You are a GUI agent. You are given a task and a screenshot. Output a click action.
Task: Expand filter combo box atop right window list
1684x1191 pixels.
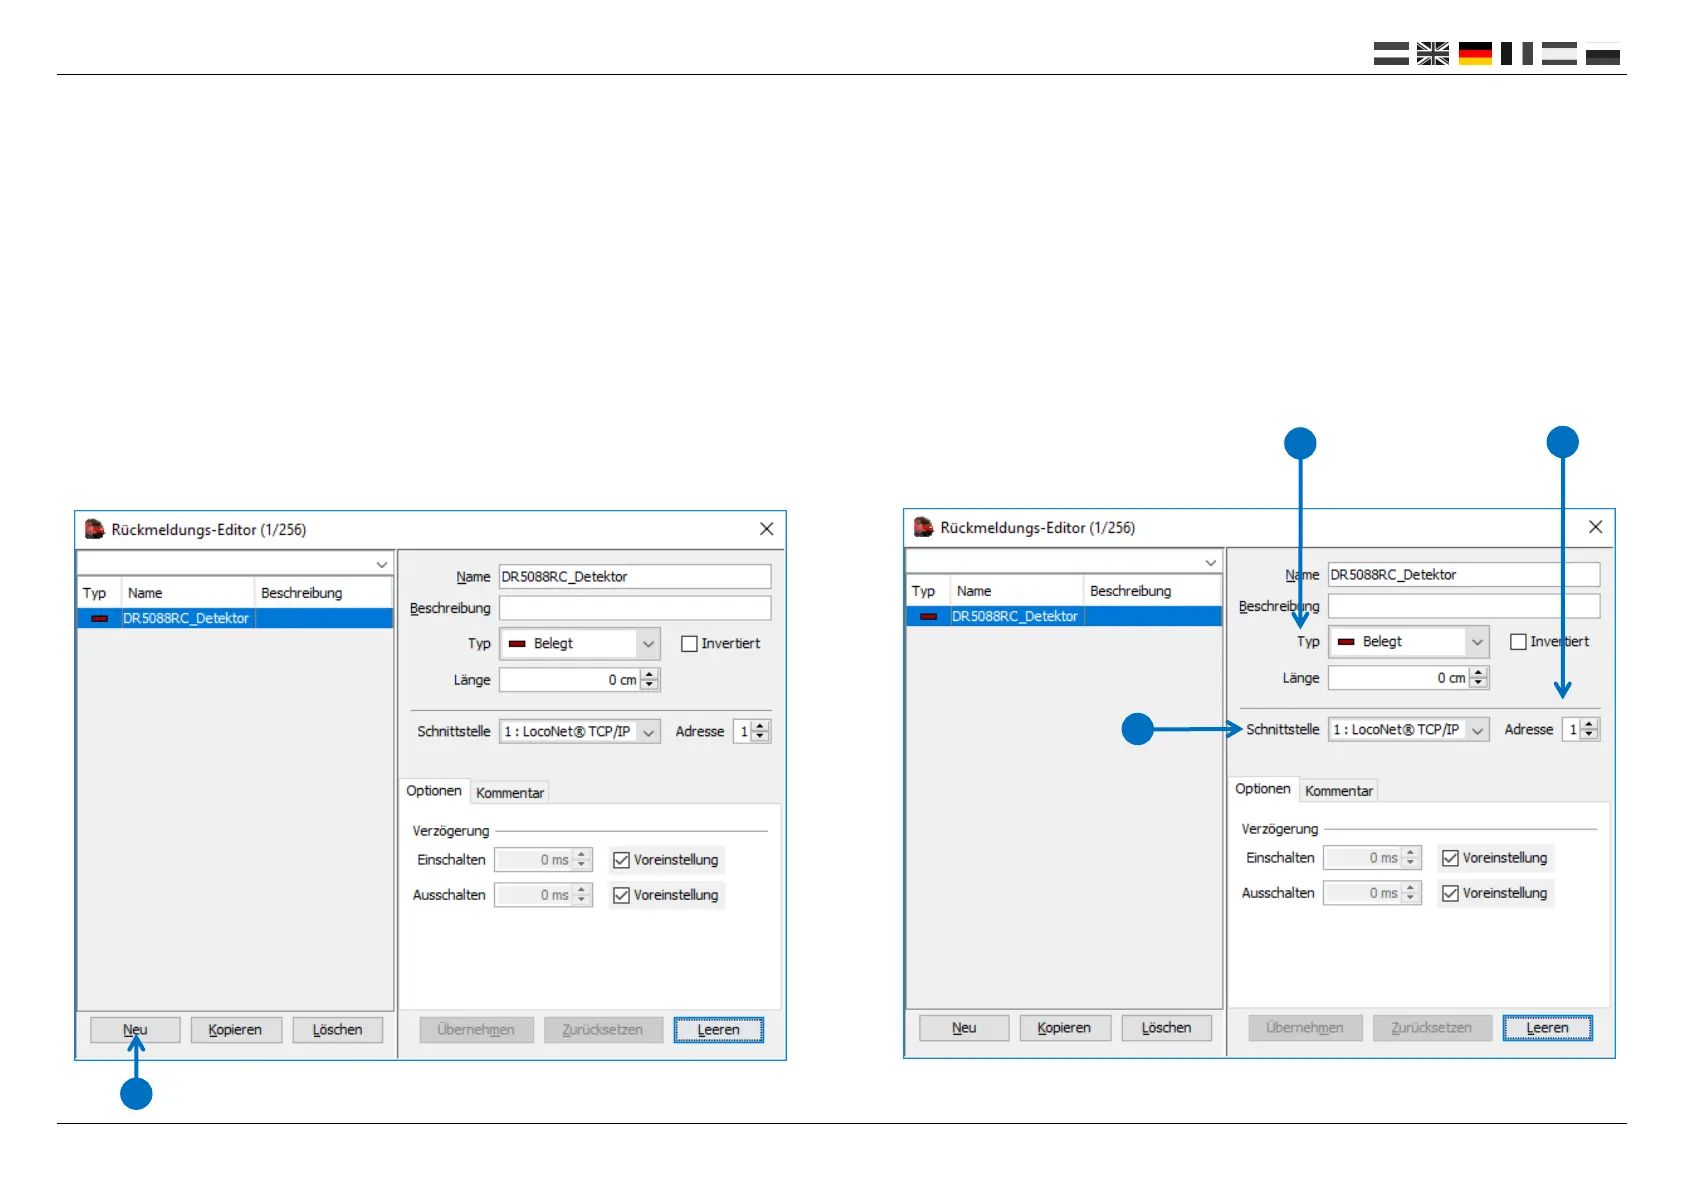1210,562
